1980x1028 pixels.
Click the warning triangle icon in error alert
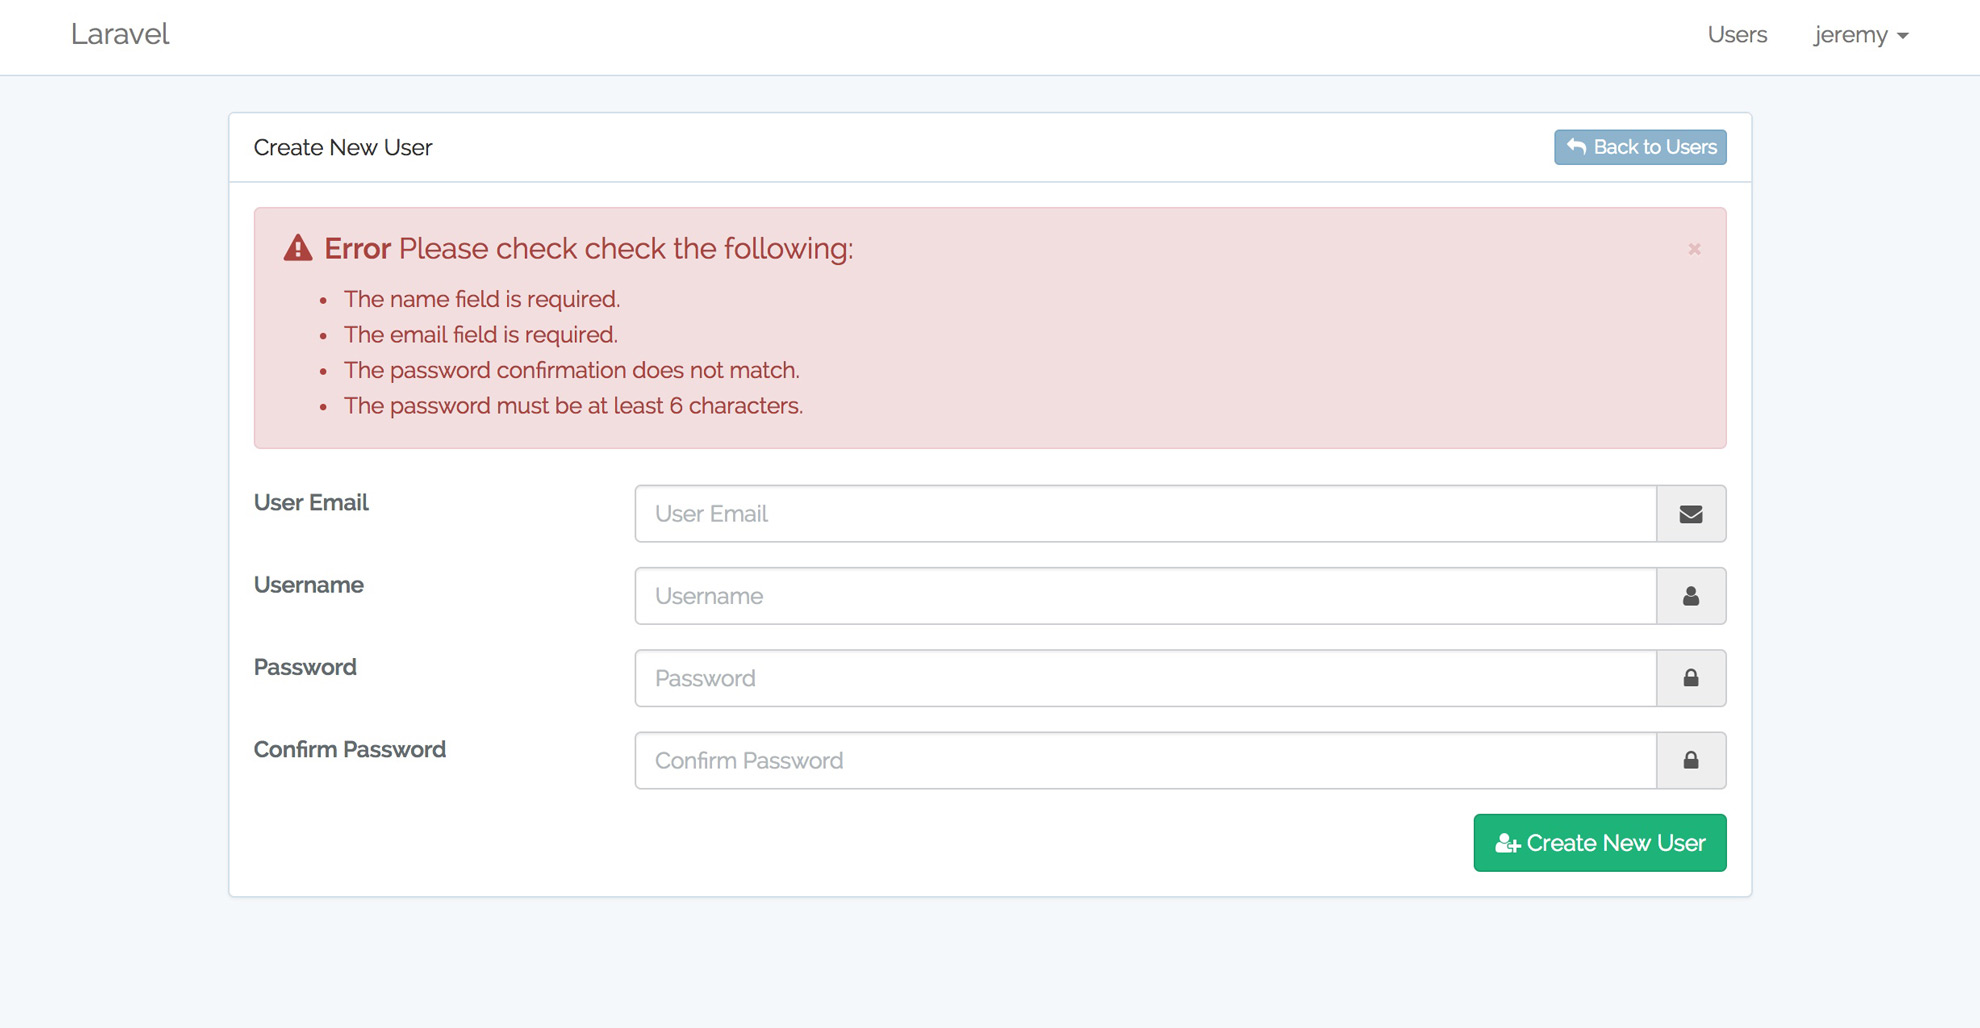(298, 248)
